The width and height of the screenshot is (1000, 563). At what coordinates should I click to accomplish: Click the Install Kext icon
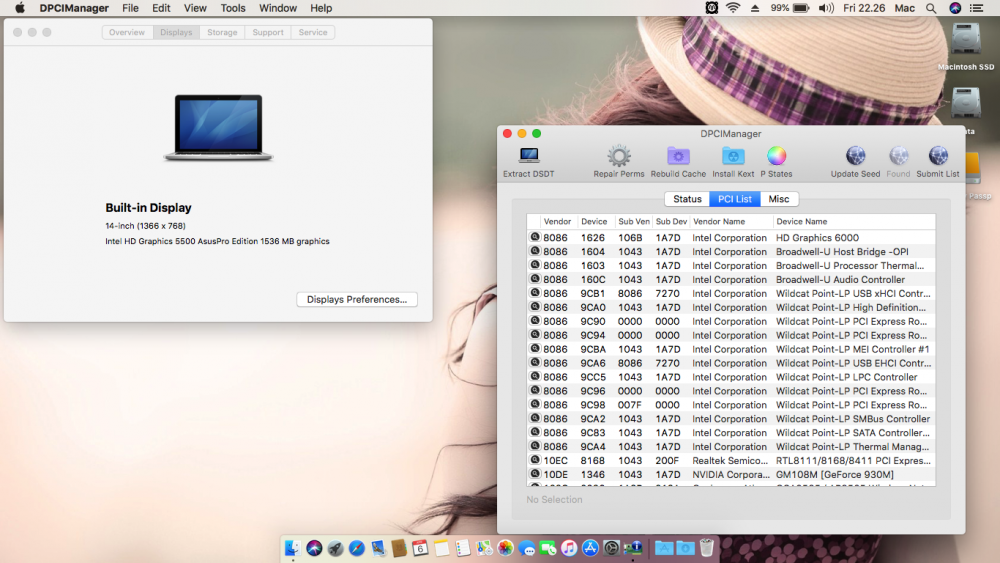(733, 156)
